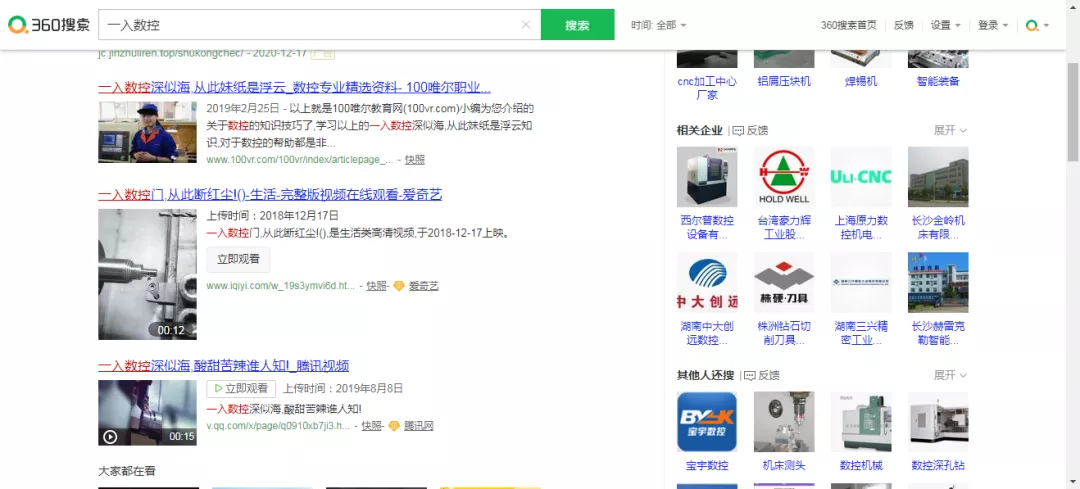
Task: Click the www.iqiyi.com green URL
Action: tap(281, 286)
